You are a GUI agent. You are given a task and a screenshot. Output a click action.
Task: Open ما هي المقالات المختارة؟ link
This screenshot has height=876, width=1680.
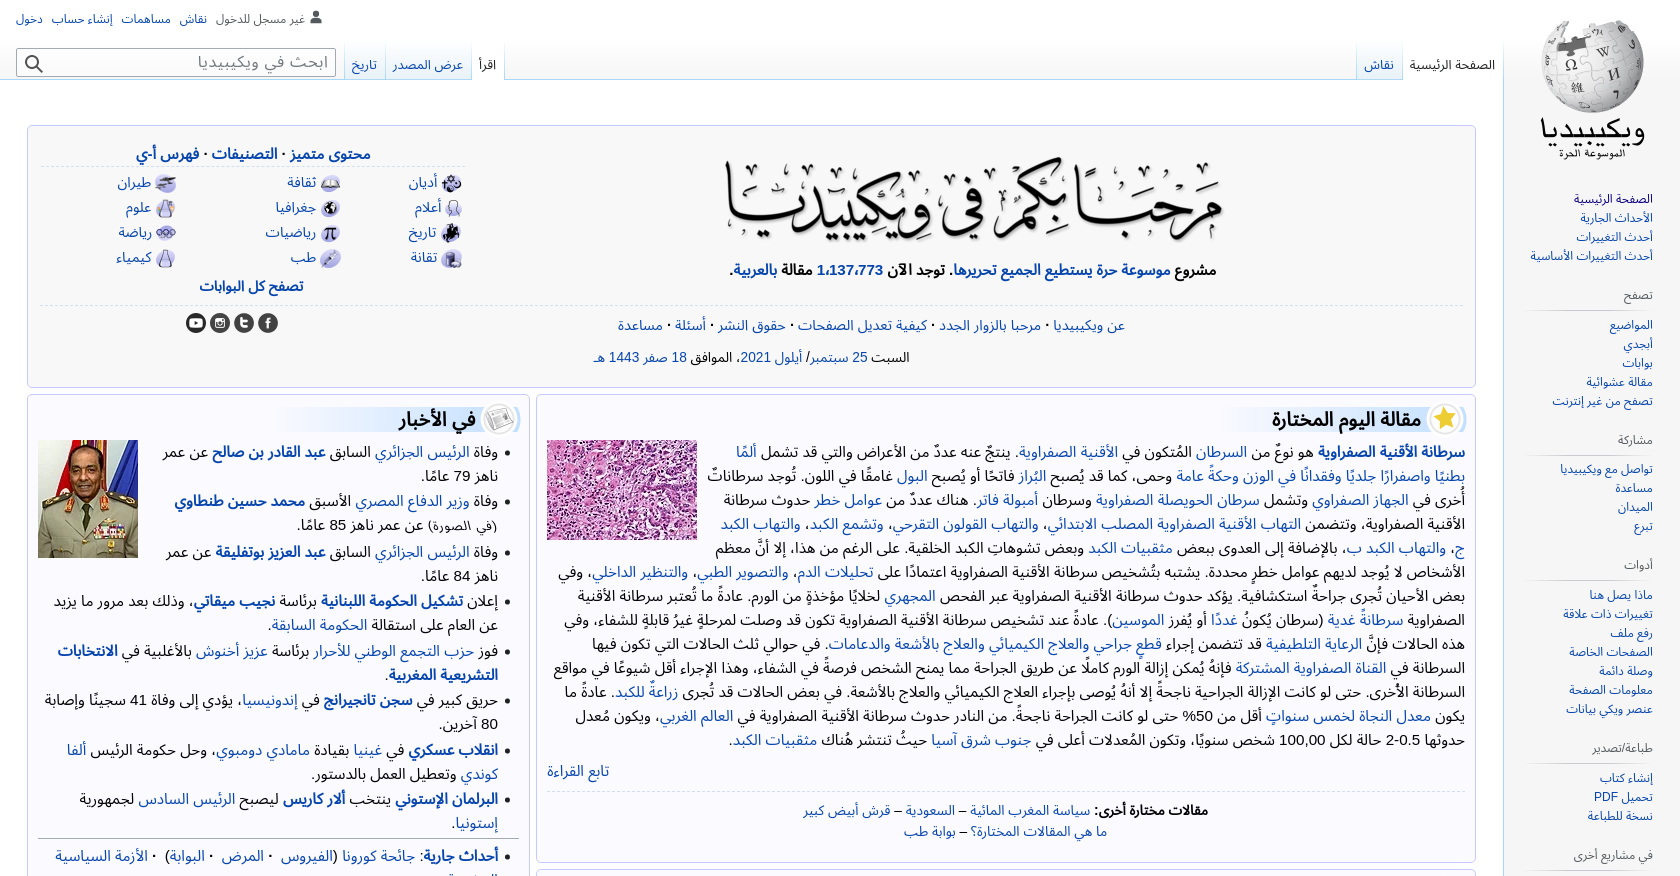(1038, 831)
